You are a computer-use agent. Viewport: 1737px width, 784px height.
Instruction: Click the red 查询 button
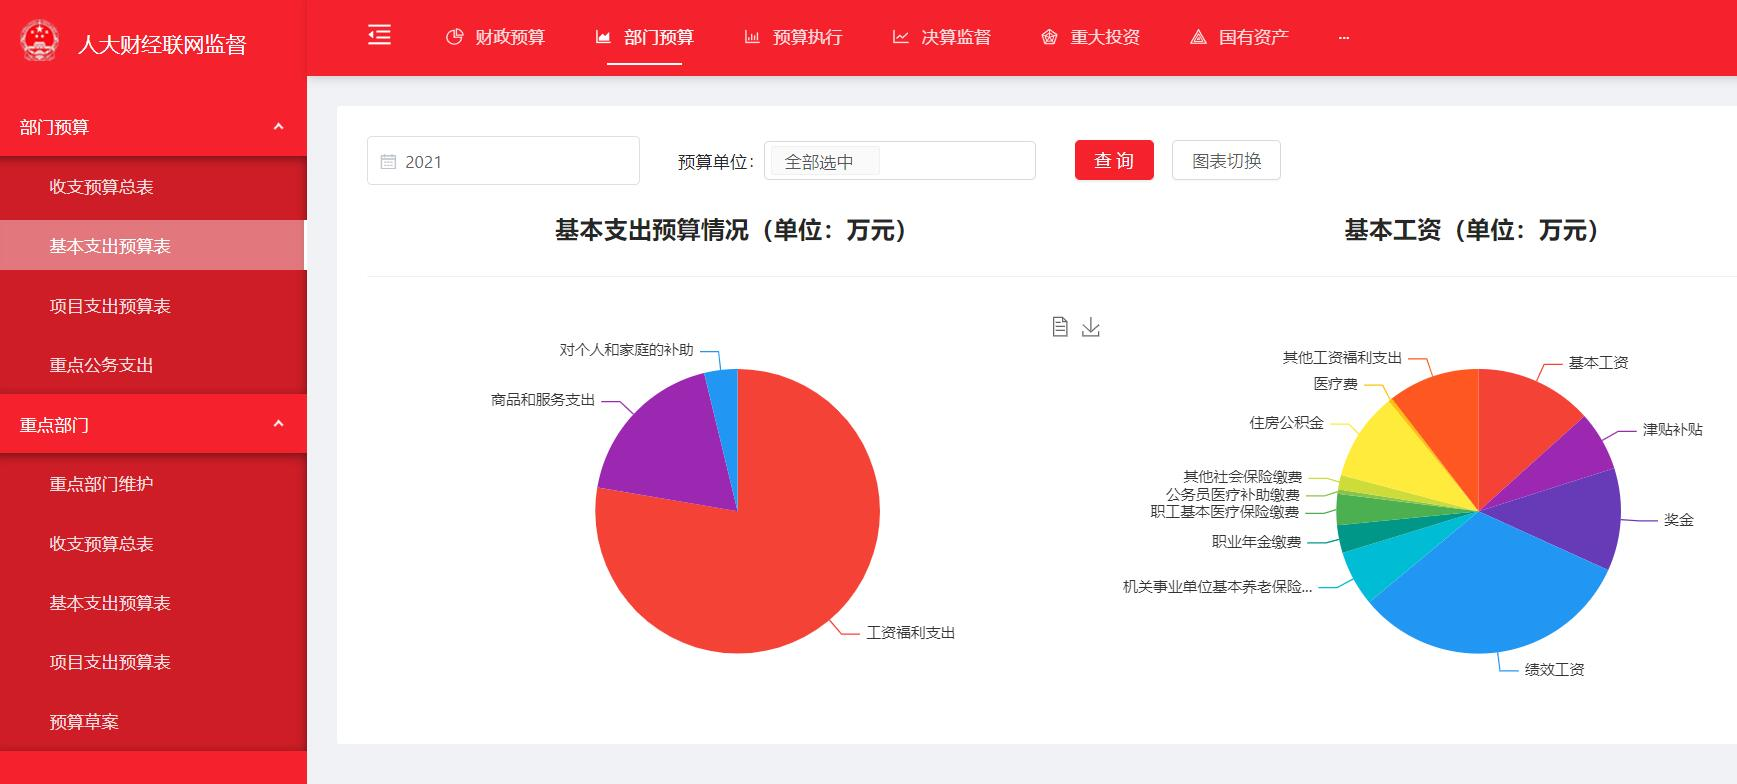click(x=1114, y=160)
